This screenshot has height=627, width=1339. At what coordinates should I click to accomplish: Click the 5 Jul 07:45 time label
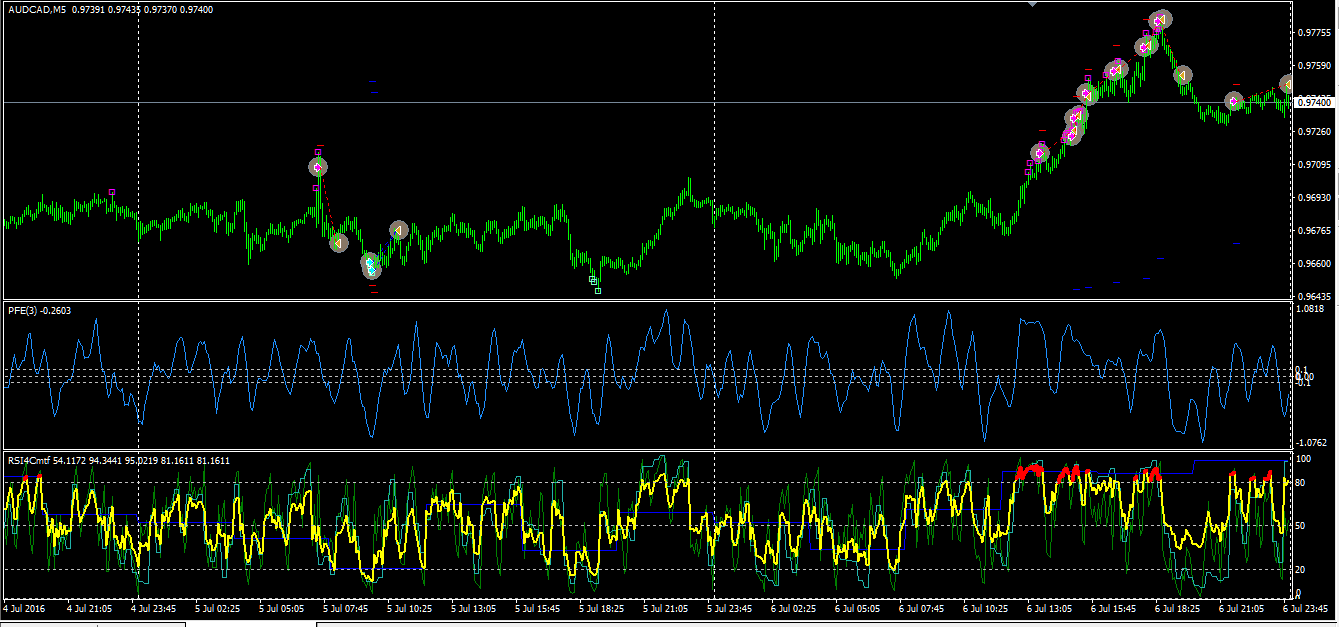tap(345, 608)
